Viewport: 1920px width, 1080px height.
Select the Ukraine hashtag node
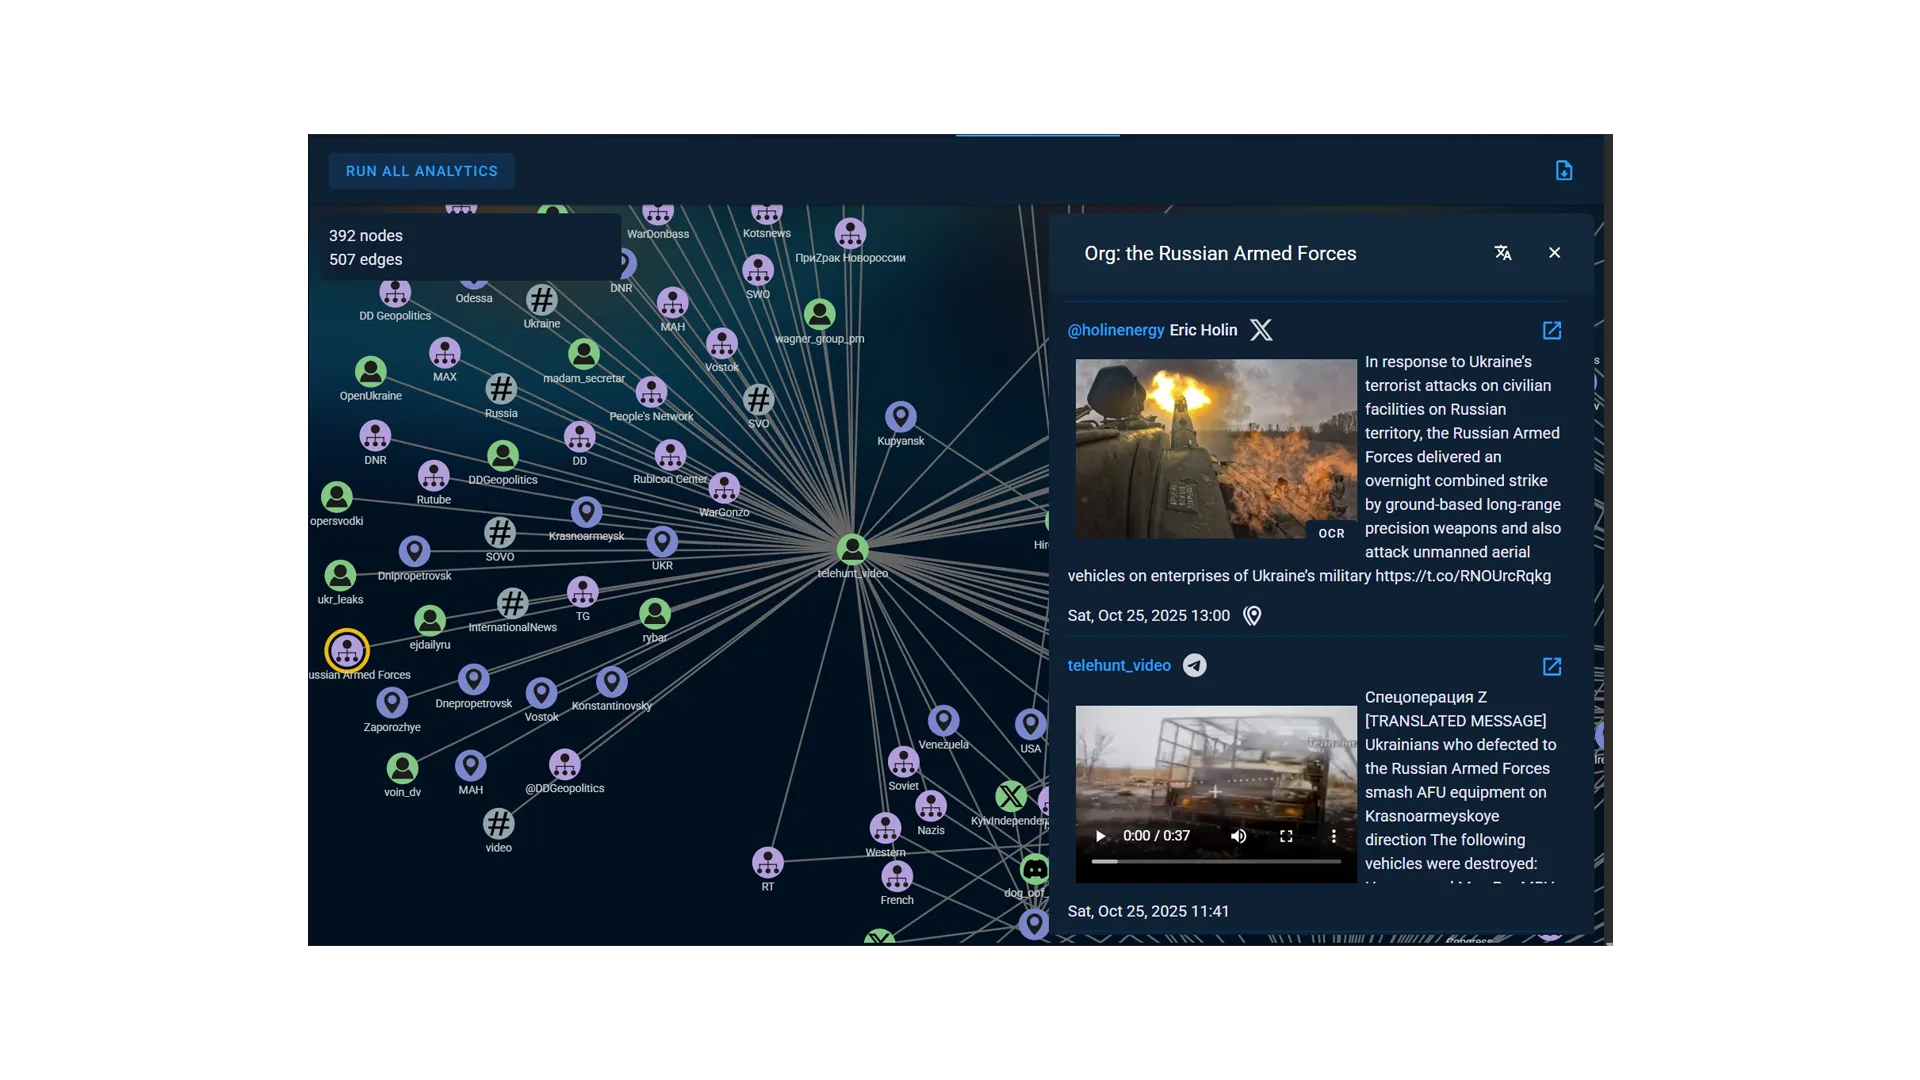pyautogui.click(x=541, y=300)
